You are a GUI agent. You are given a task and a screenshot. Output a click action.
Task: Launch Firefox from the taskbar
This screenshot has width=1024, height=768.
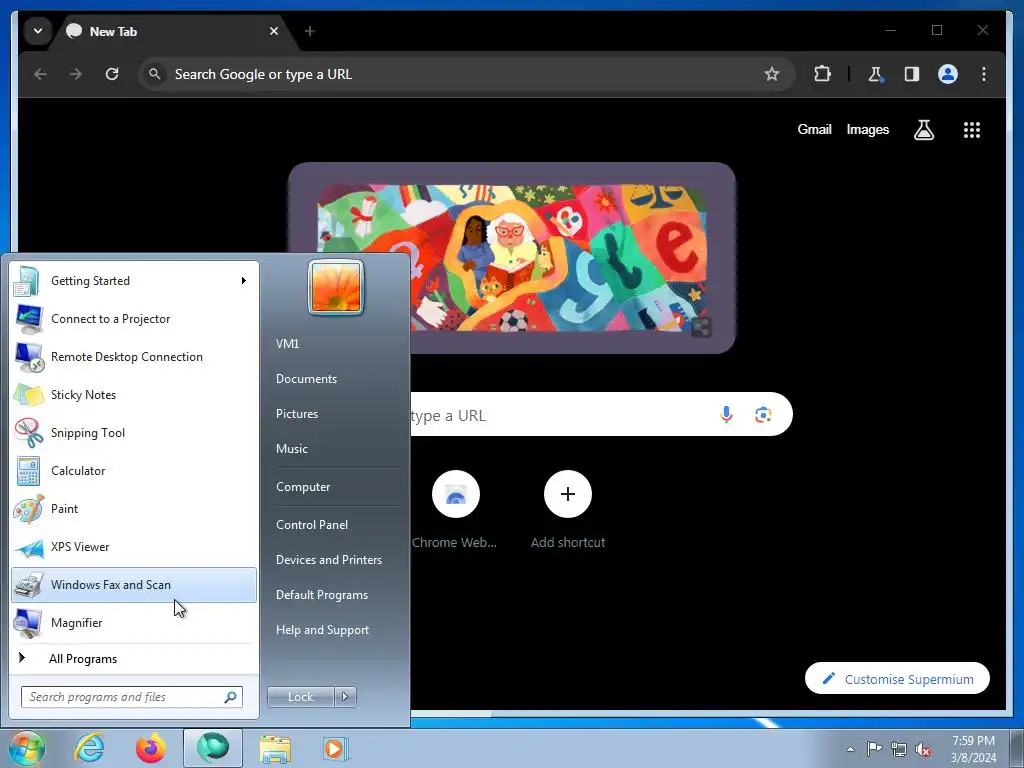(151, 748)
